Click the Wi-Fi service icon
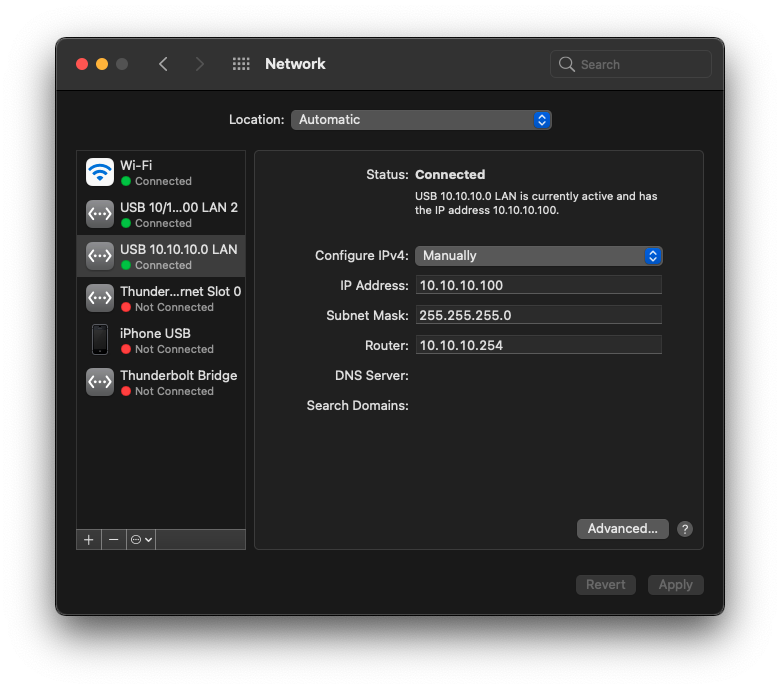The image size is (780, 689). 99,172
